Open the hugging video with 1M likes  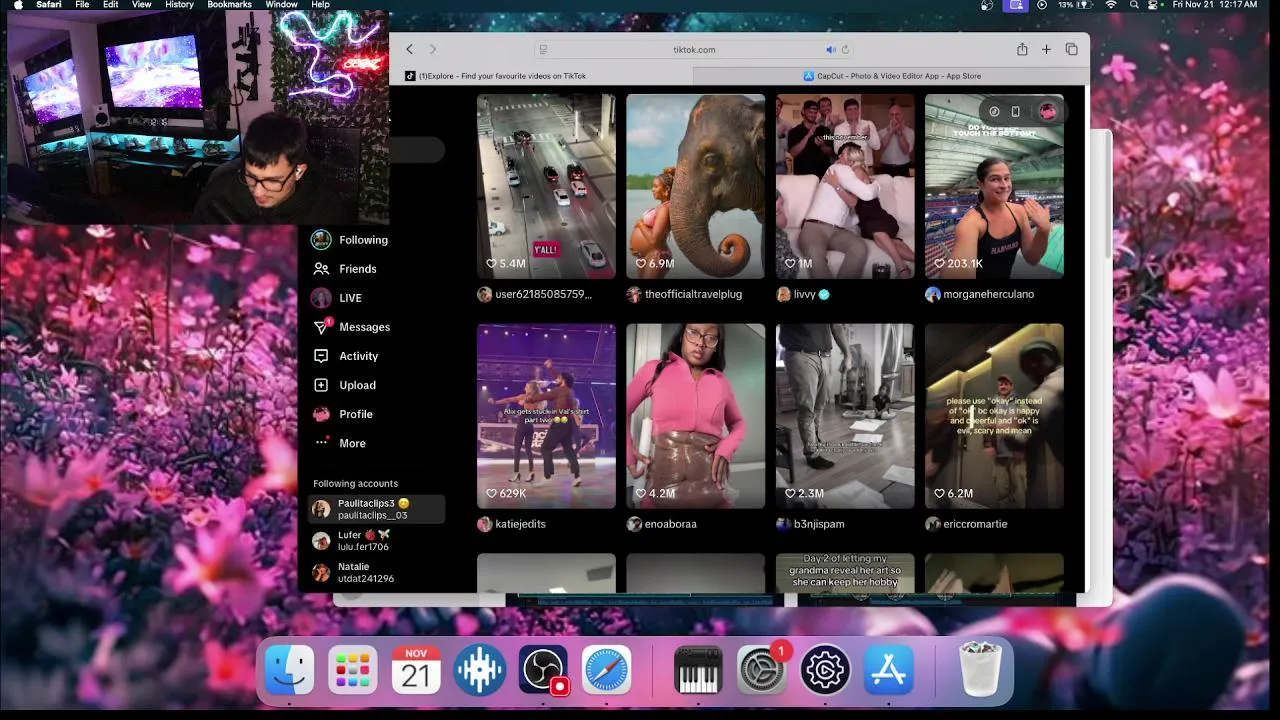click(845, 186)
